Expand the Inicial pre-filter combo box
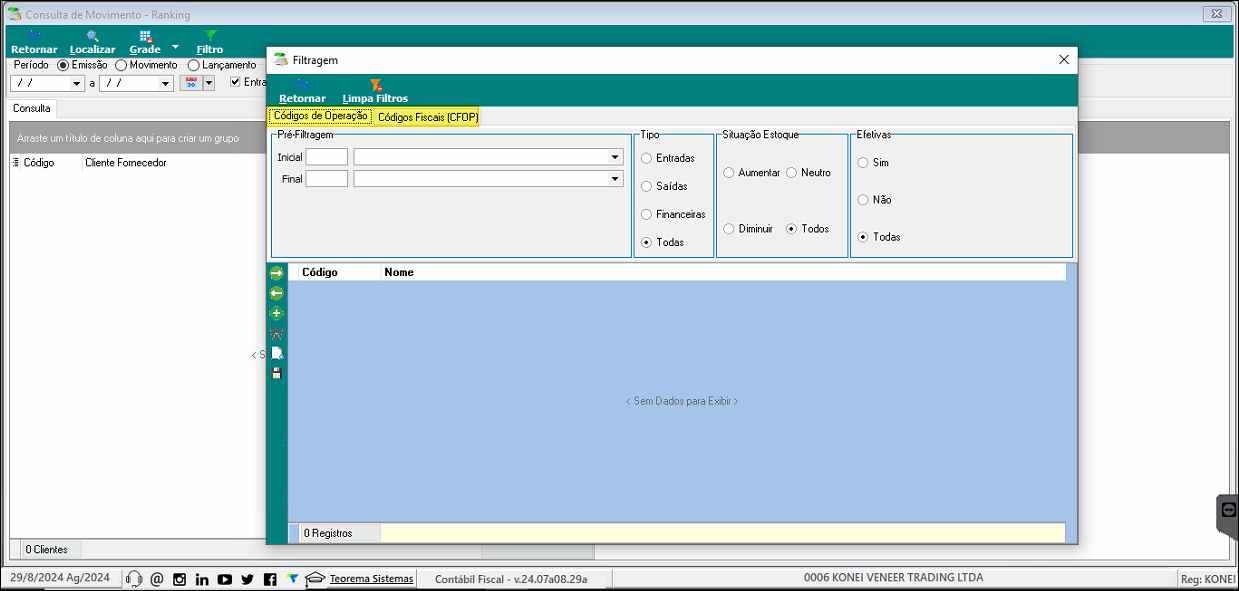The image size is (1239, 591). pyautogui.click(x=615, y=157)
